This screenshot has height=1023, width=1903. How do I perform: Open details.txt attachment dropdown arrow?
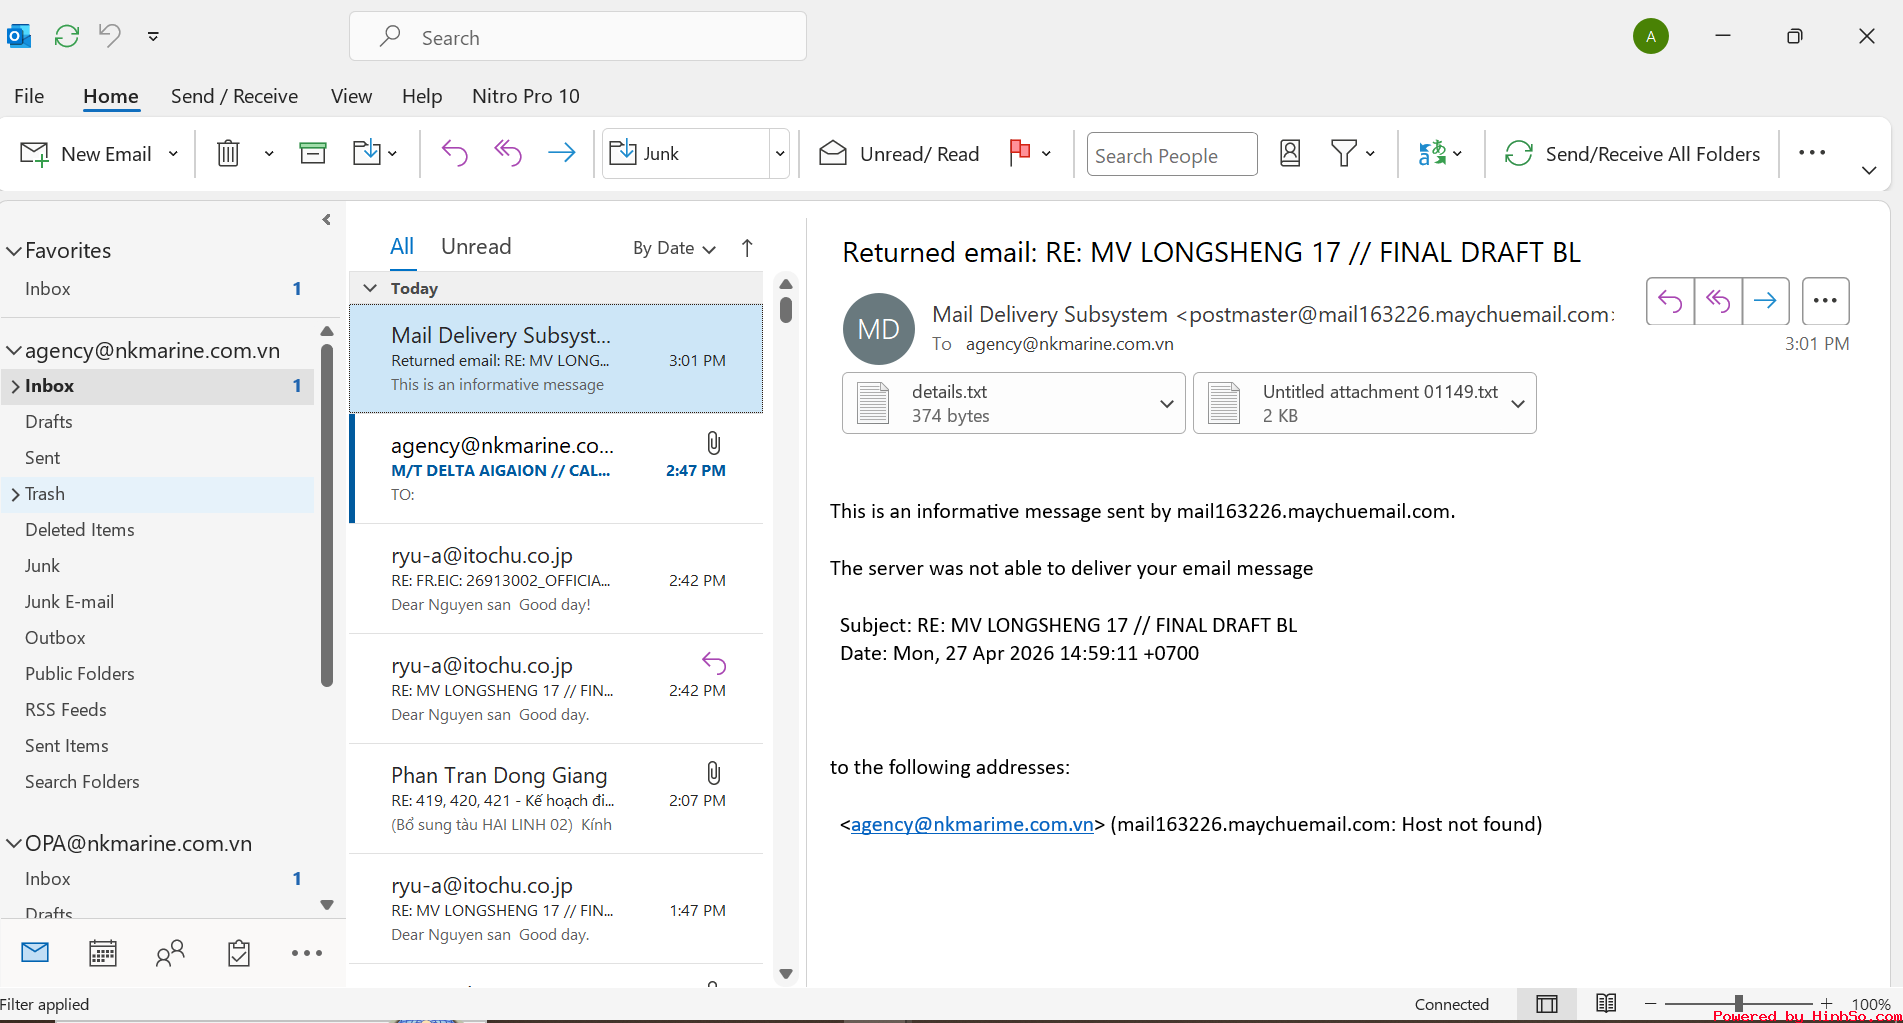pos(1166,404)
